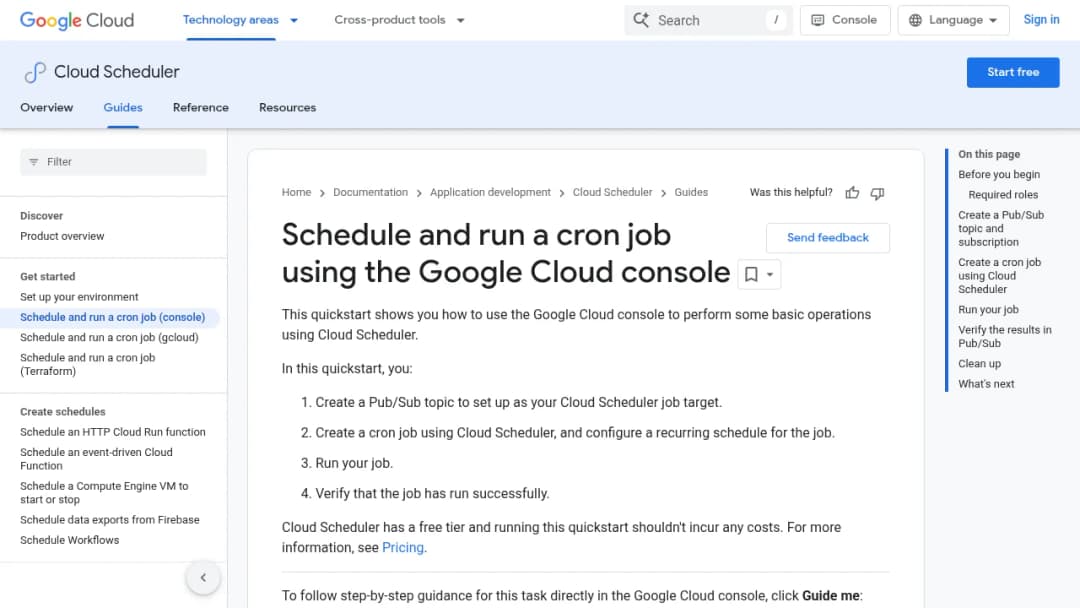The image size is (1080, 608).
Task: Go to Documentation breadcrumb
Action: coord(371,192)
